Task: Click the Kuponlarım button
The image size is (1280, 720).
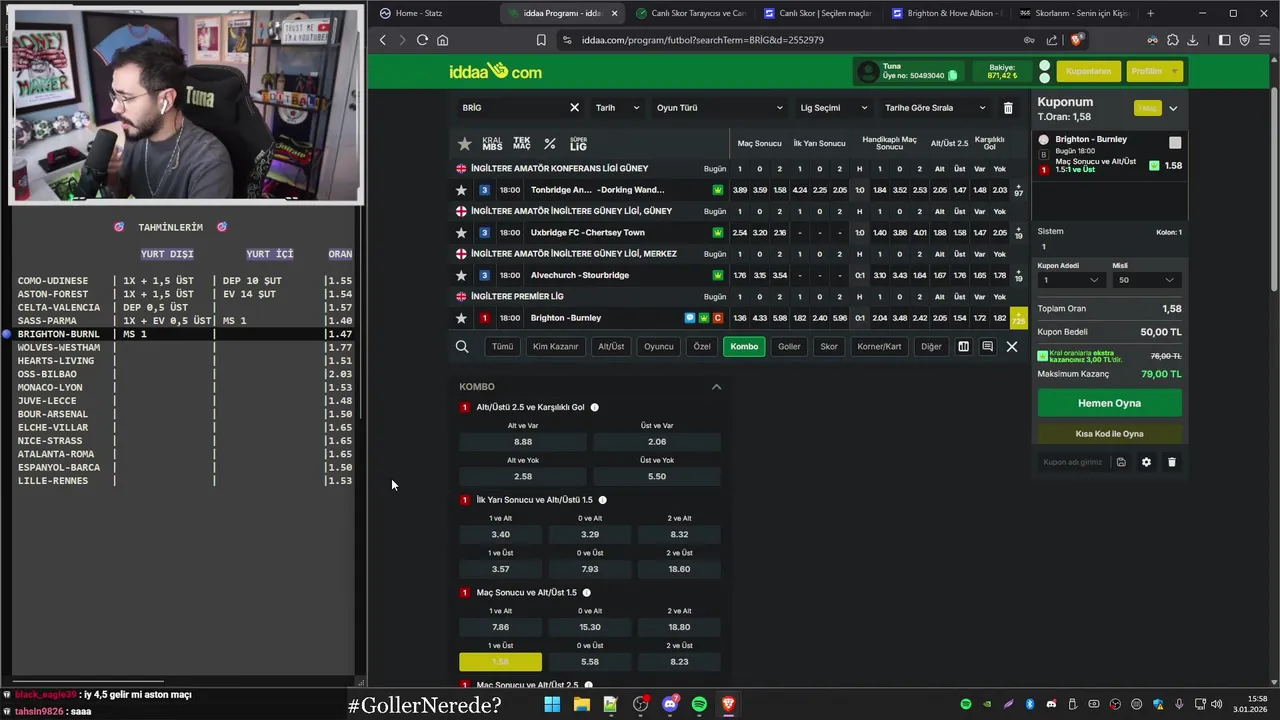Action: click(x=1089, y=71)
